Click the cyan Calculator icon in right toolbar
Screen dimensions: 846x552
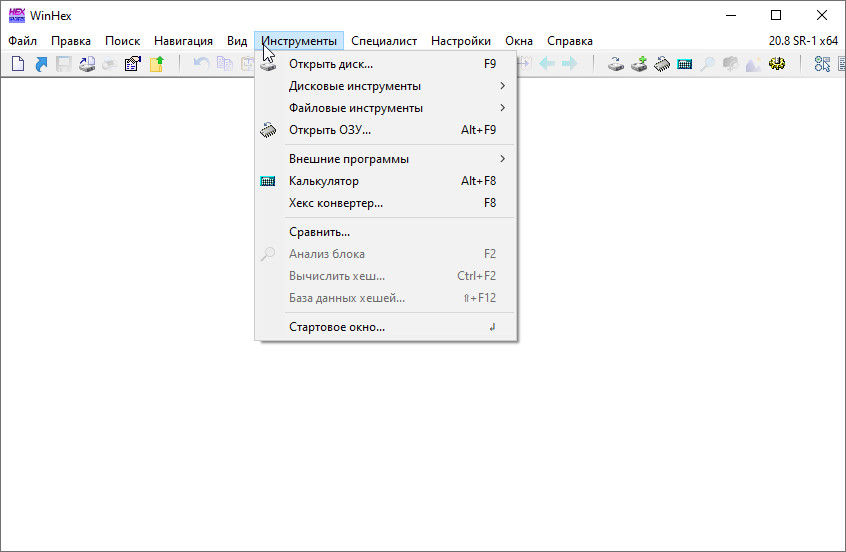pyautogui.click(x=685, y=64)
